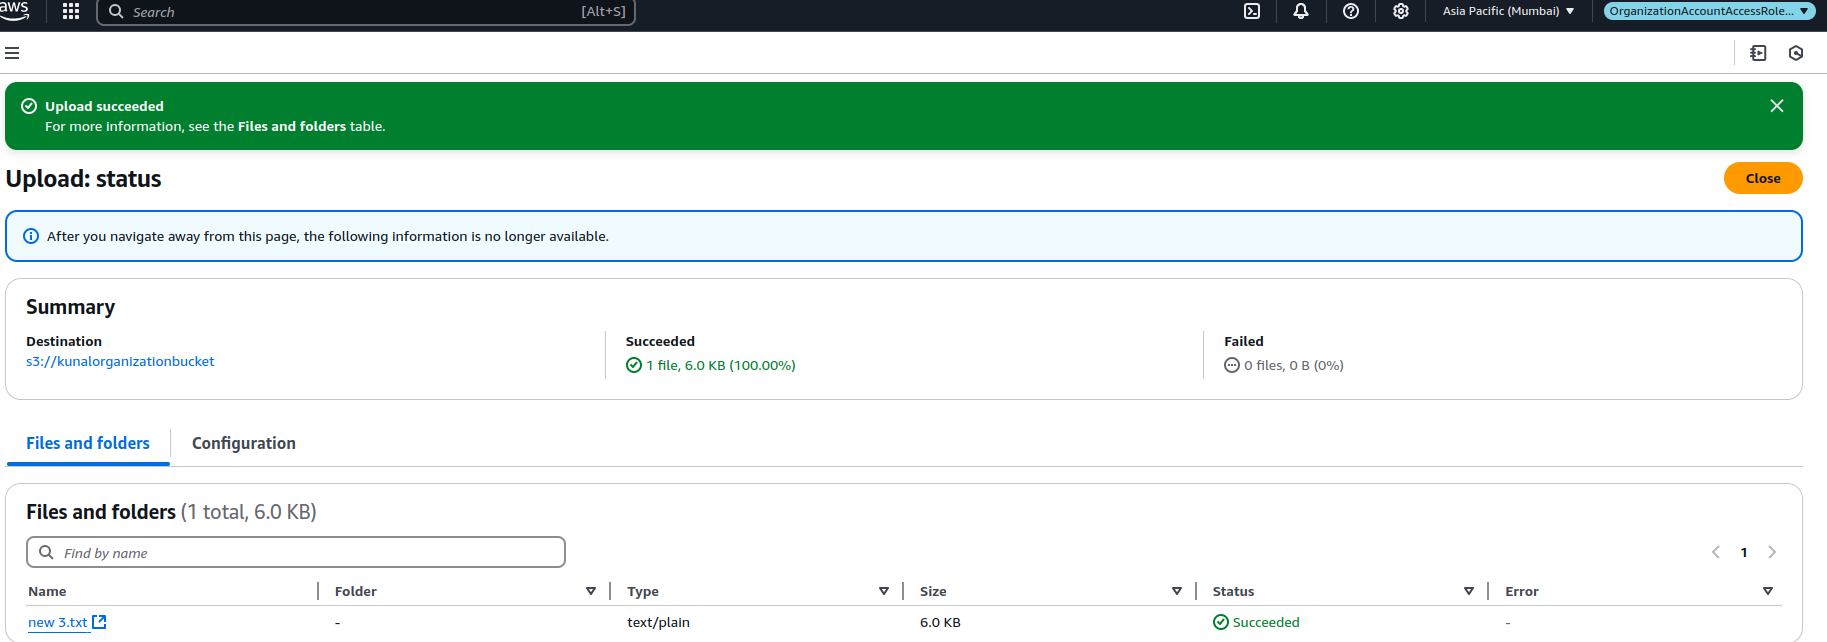
Task: Open the Type column sort dropdown
Action: coord(884,591)
